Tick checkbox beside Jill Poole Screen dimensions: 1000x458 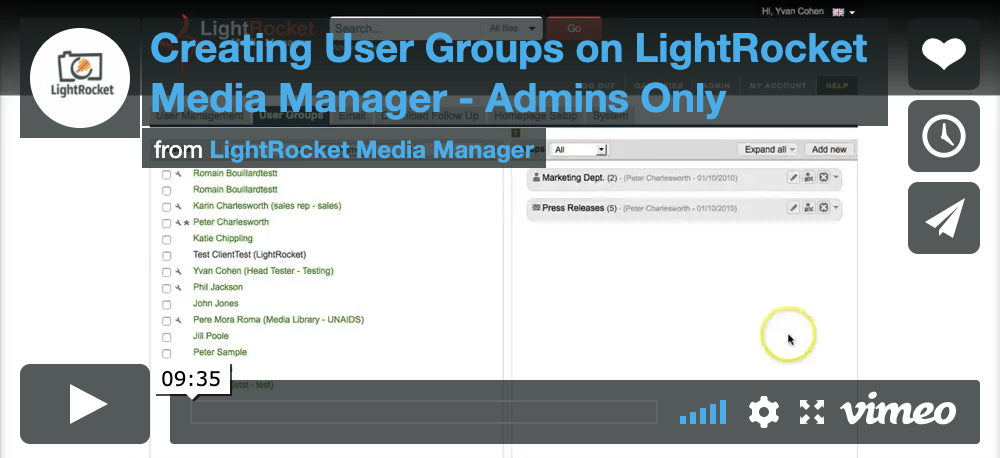pyautogui.click(x=166, y=337)
